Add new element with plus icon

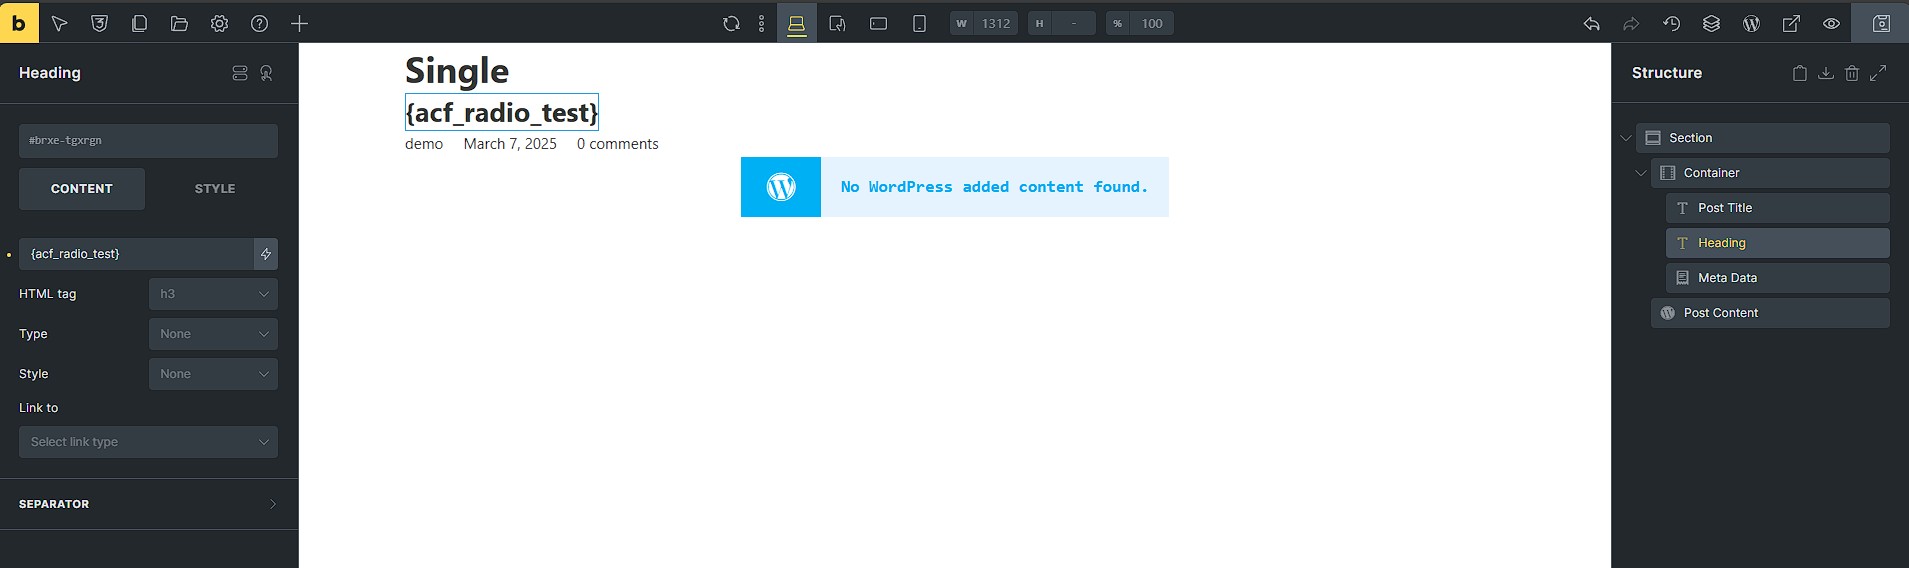point(299,23)
